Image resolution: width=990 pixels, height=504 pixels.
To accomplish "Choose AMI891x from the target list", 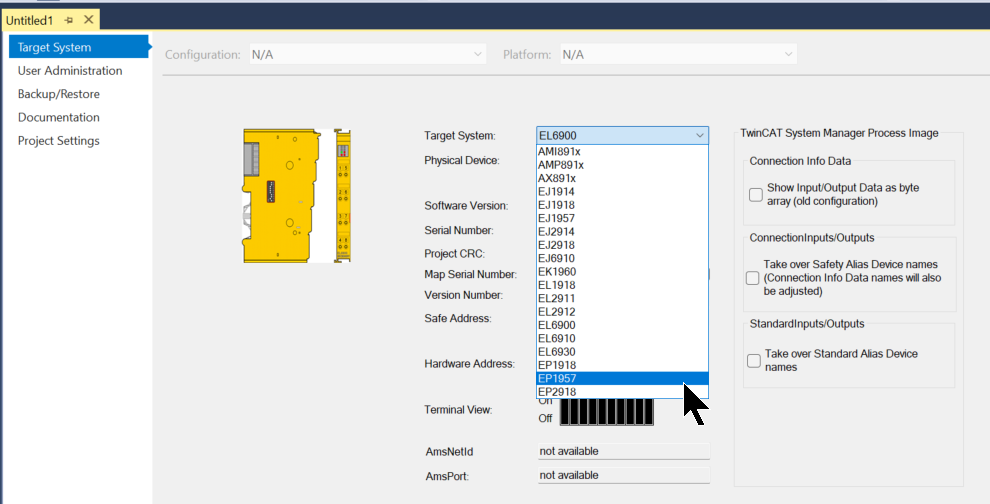I will [622, 152].
